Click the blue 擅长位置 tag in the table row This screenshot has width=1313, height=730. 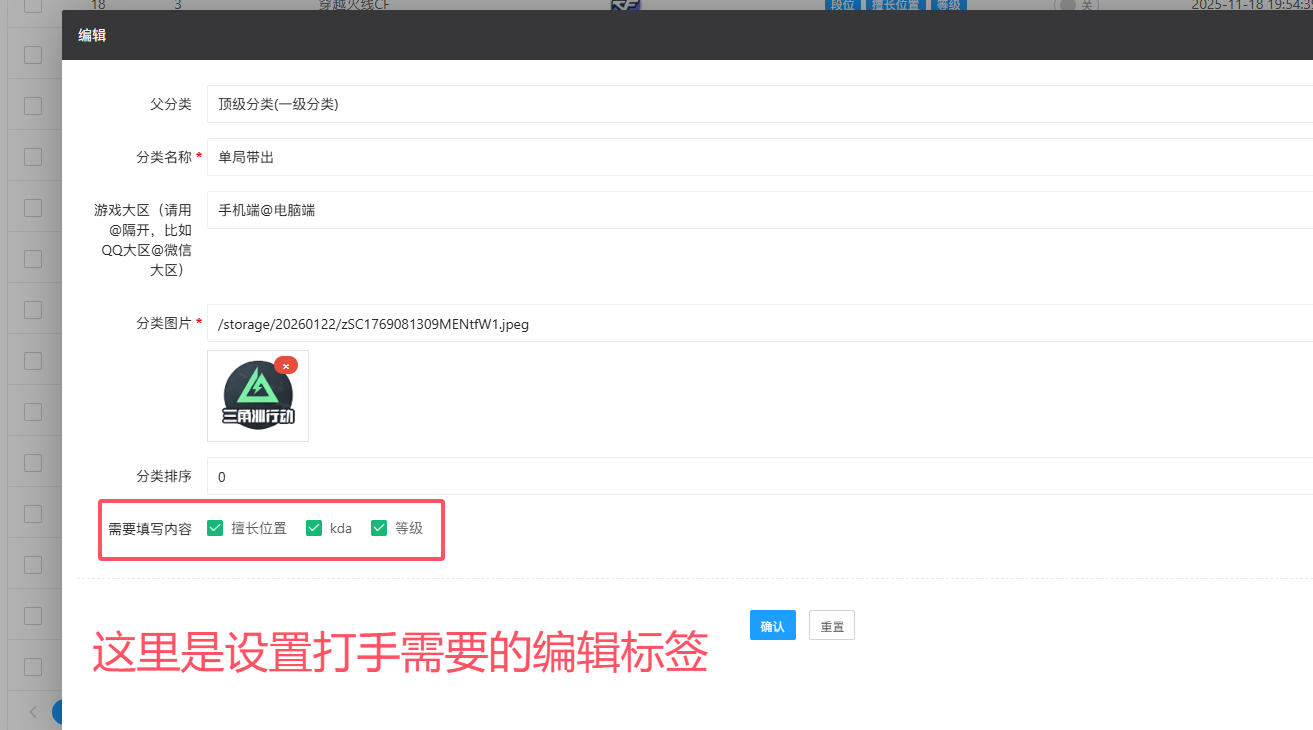pyautogui.click(x=895, y=5)
